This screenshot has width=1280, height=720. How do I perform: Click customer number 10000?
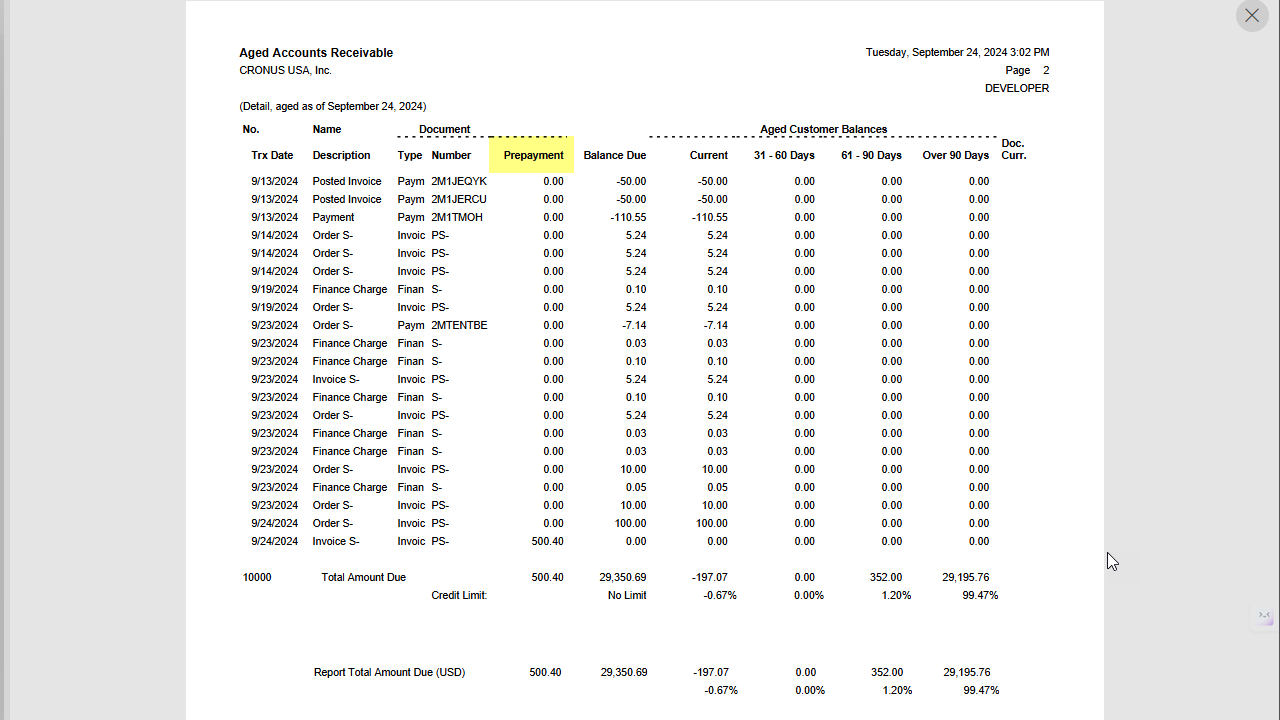click(256, 577)
